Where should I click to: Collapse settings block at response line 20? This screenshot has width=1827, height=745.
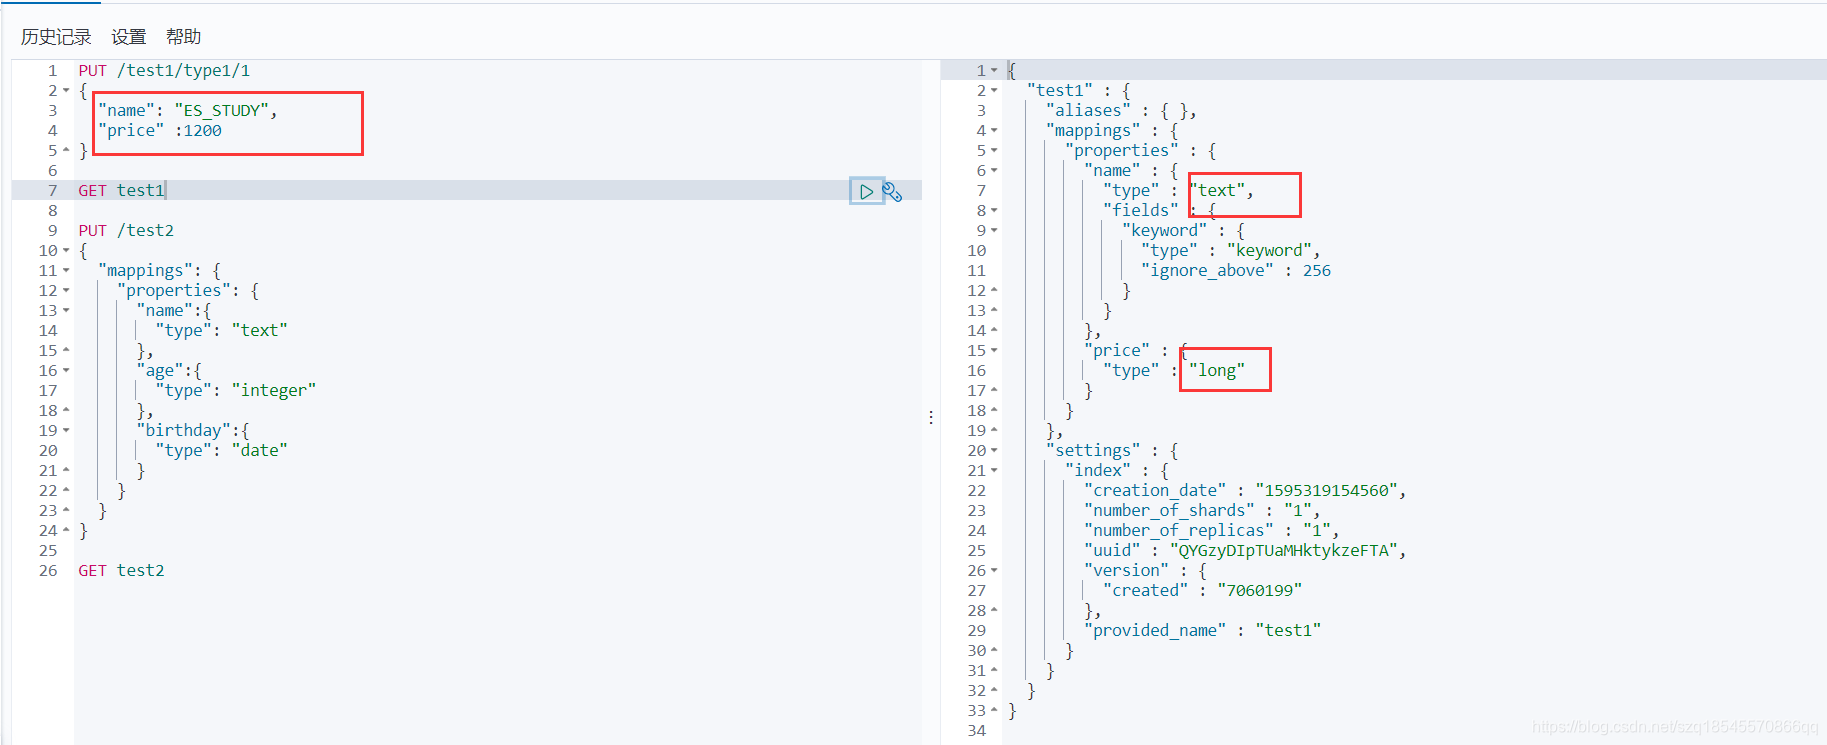pos(994,450)
